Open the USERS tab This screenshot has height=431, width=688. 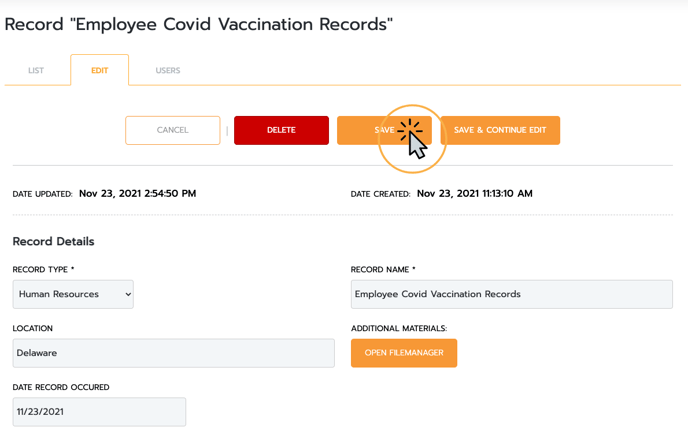(168, 70)
